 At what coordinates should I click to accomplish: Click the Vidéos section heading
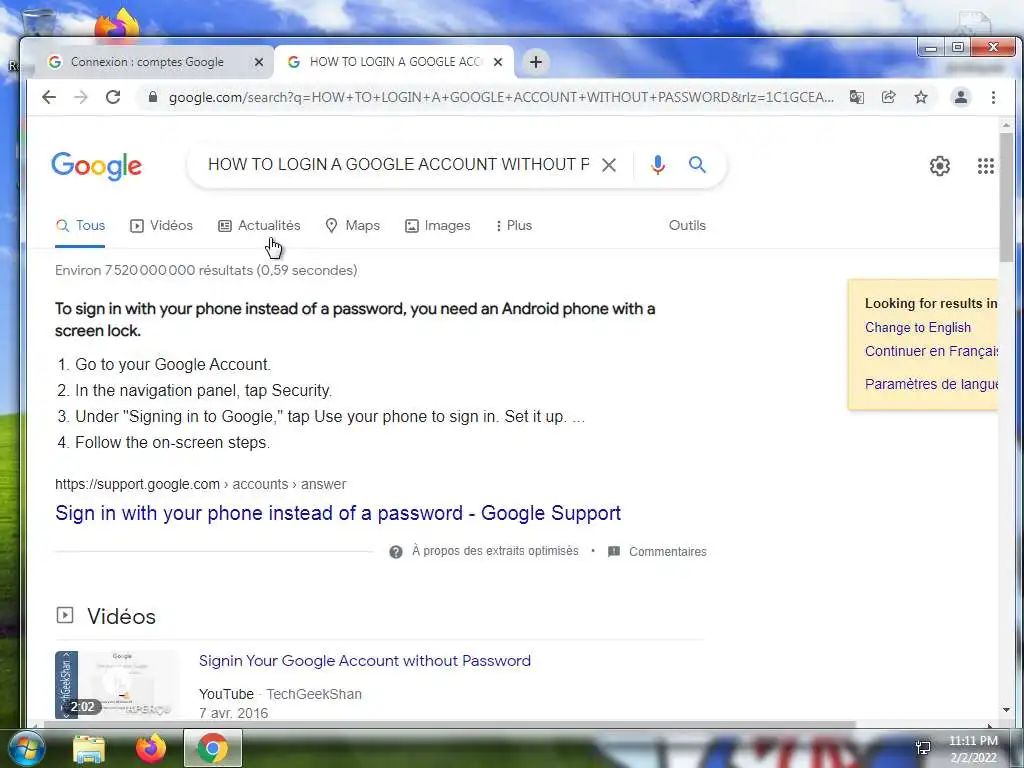click(x=121, y=616)
